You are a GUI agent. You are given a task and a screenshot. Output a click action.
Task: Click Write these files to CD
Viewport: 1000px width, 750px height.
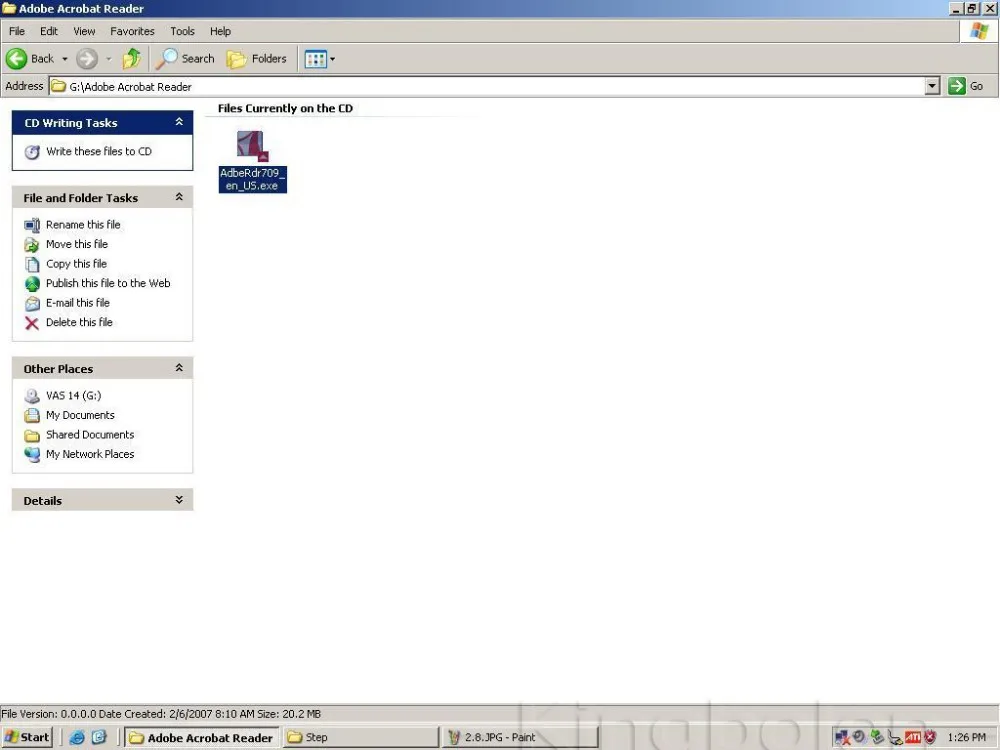click(99, 152)
